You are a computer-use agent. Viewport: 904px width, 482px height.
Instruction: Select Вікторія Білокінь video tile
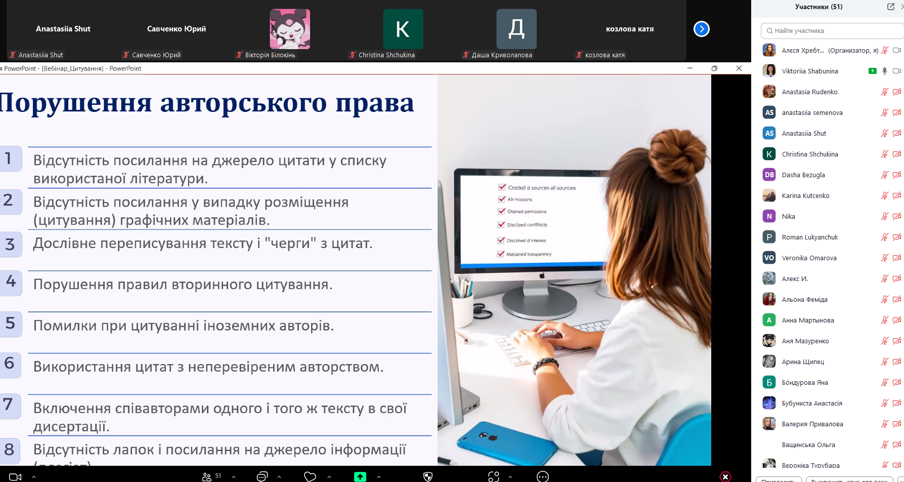(x=290, y=31)
